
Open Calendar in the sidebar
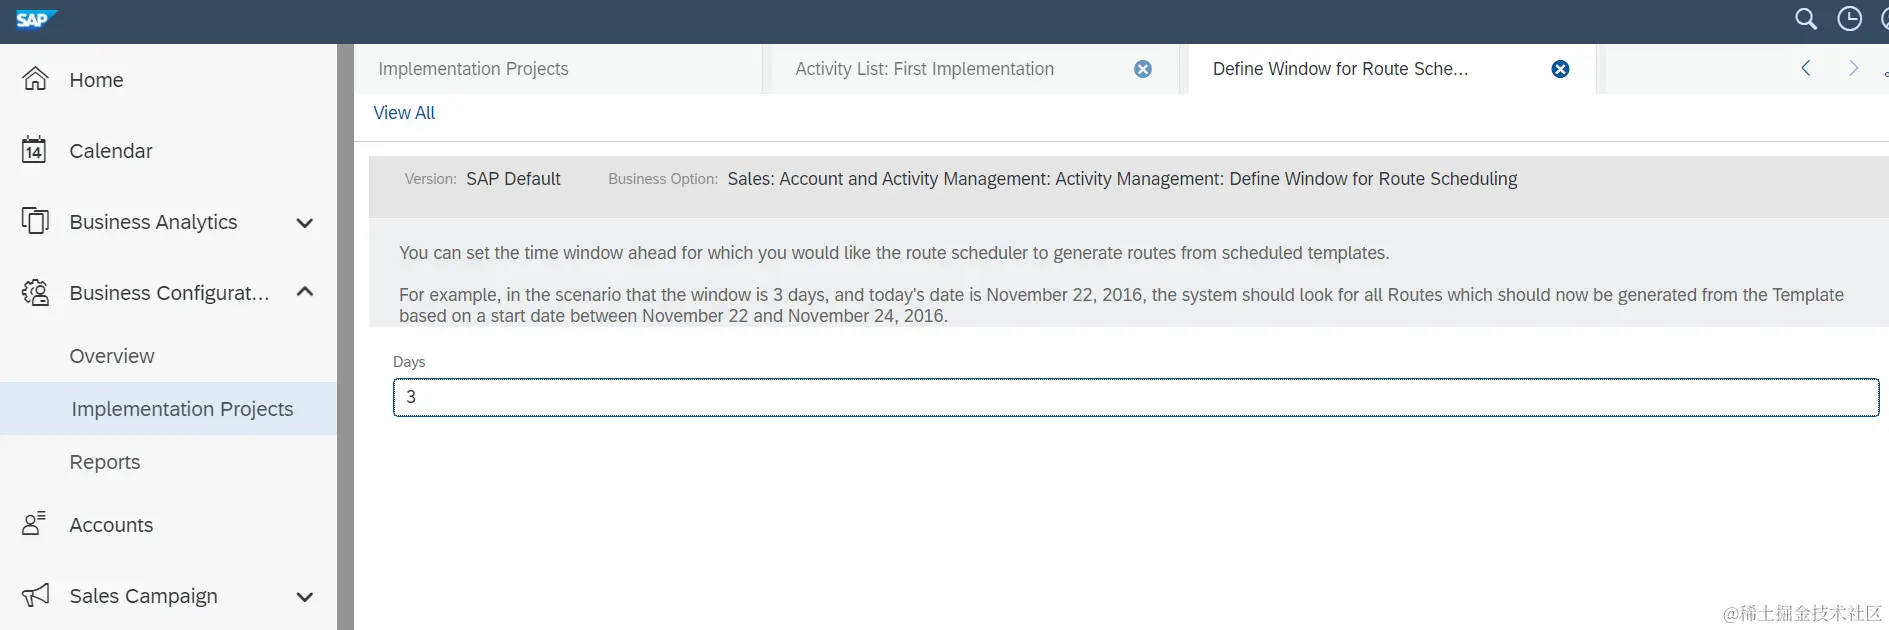tap(111, 151)
